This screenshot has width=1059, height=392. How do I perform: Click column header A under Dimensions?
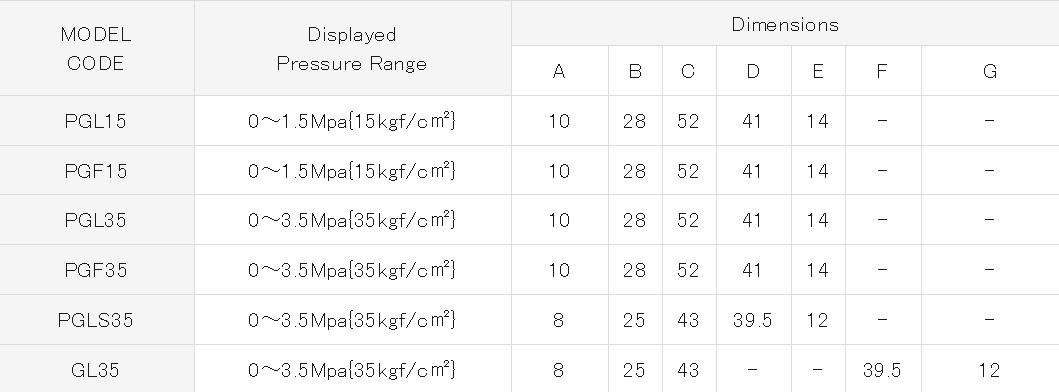559,72
